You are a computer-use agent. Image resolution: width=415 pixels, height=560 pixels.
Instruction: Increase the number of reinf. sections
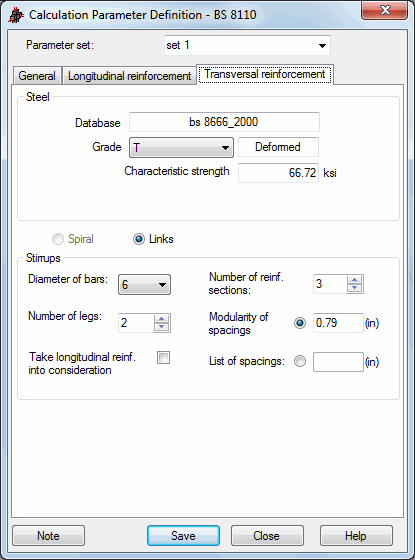coord(355,280)
